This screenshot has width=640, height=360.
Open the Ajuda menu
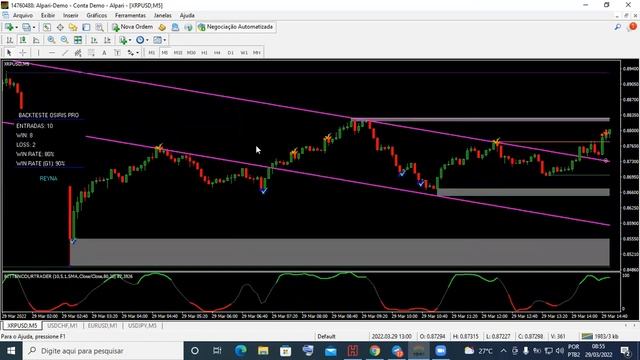(x=187, y=16)
